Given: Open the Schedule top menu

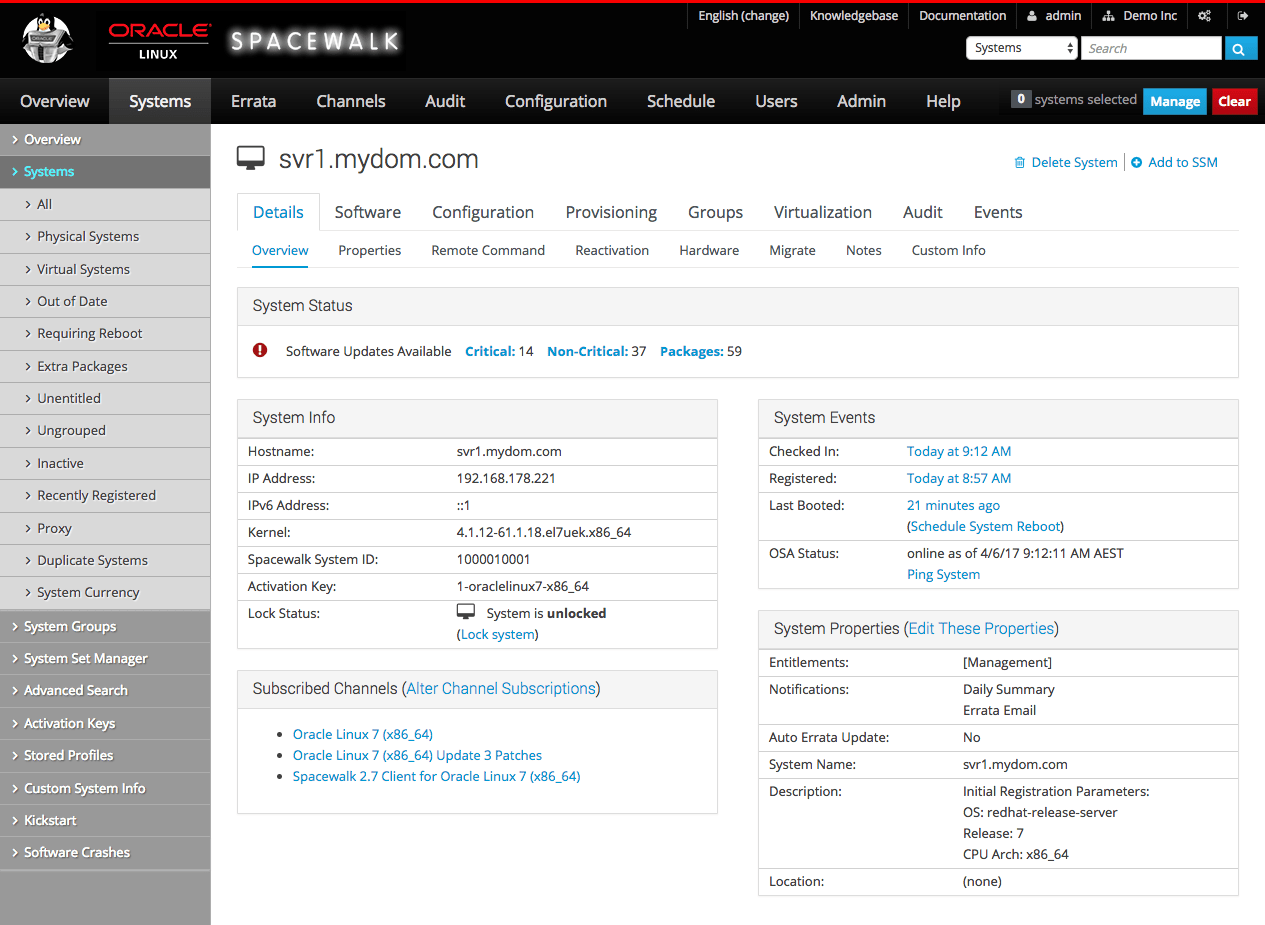Looking at the screenshot, I should click(x=681, y=101).
